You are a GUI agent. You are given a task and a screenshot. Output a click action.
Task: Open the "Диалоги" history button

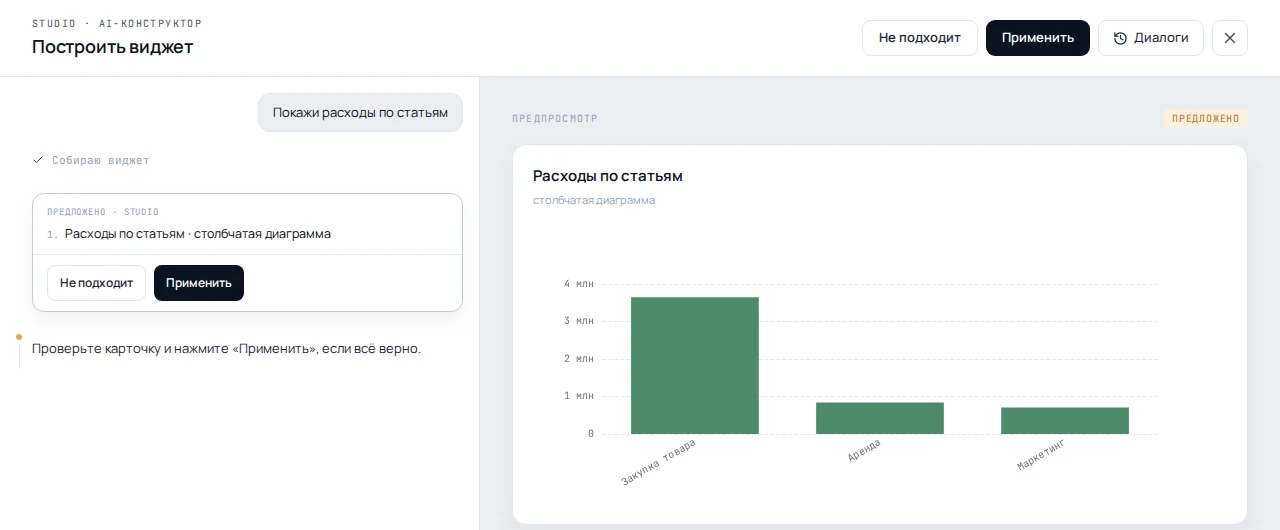click(1151, 38)
